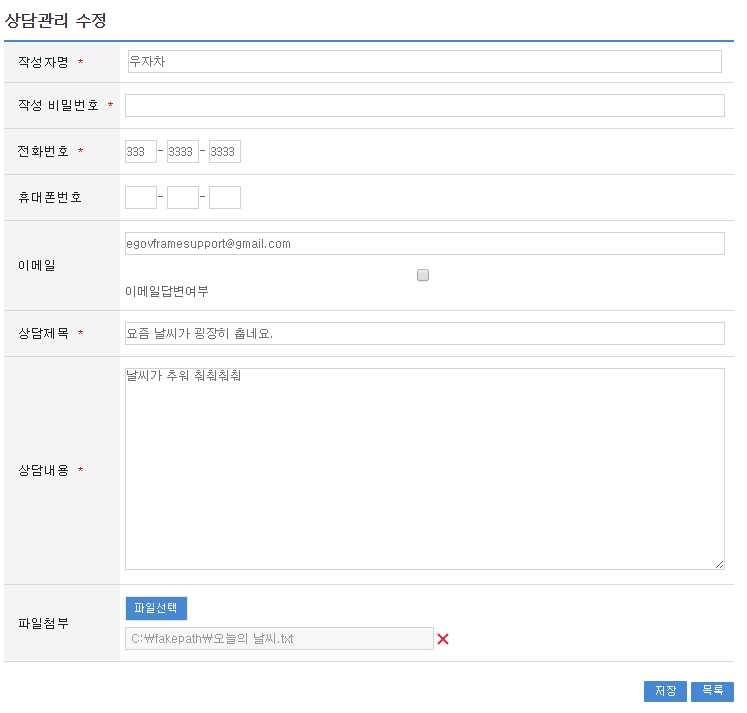Toggle the 이메일답변여부 checkbox

coord(423,275)
